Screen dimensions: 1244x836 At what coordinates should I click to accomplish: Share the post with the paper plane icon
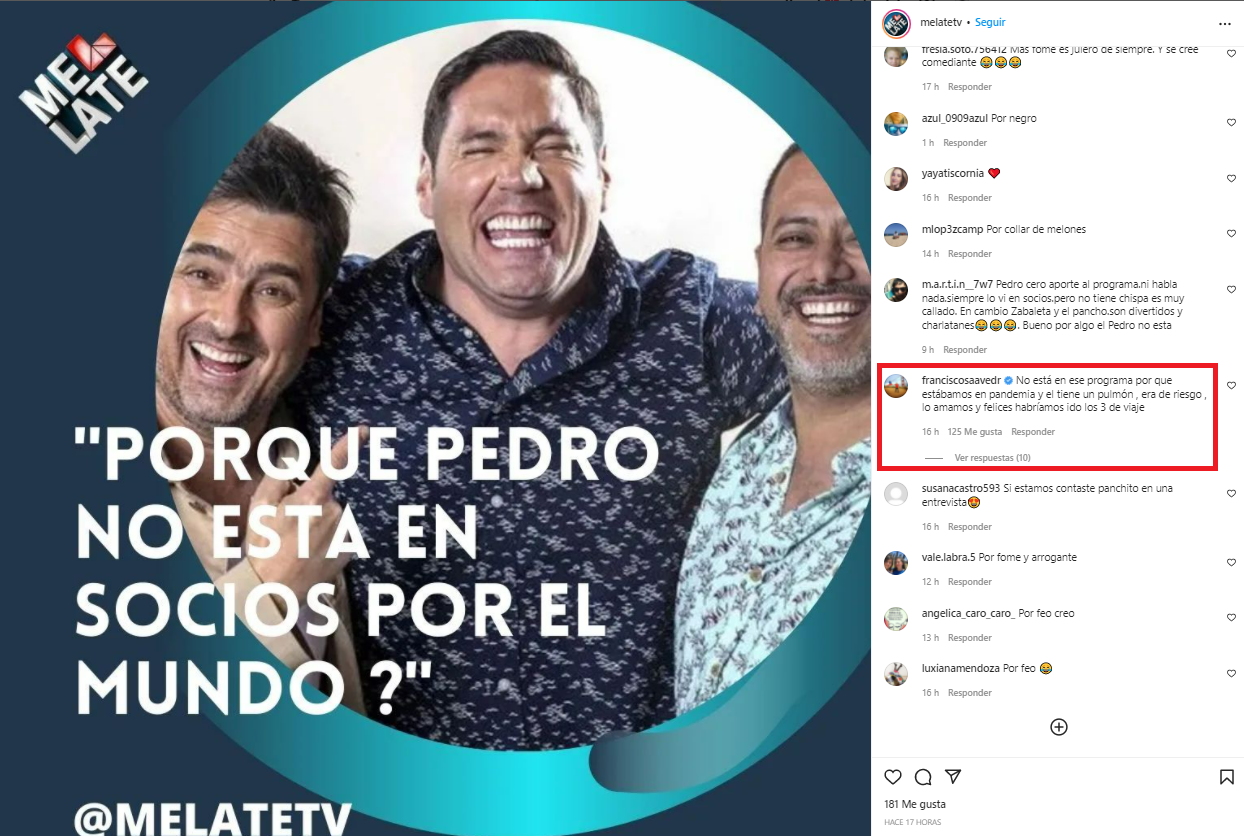click(x=953, y=777)
